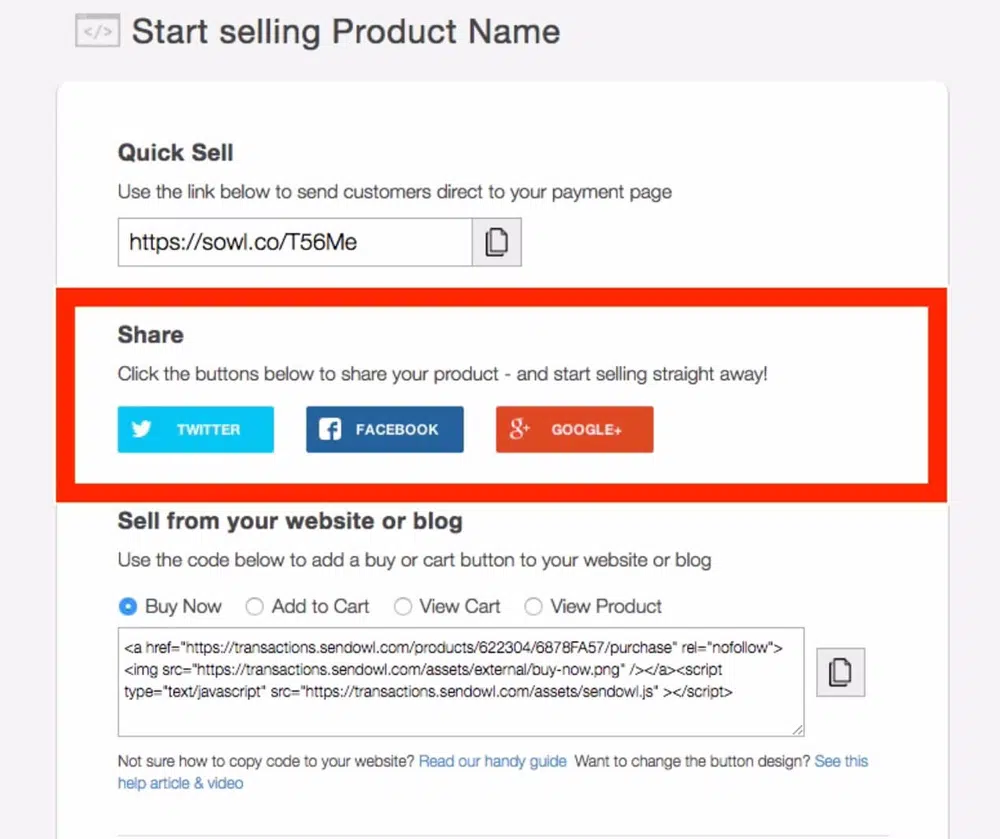Click the Sell from your website heading
Viewport: 1000px width, 839px height.
pos(290,521)
